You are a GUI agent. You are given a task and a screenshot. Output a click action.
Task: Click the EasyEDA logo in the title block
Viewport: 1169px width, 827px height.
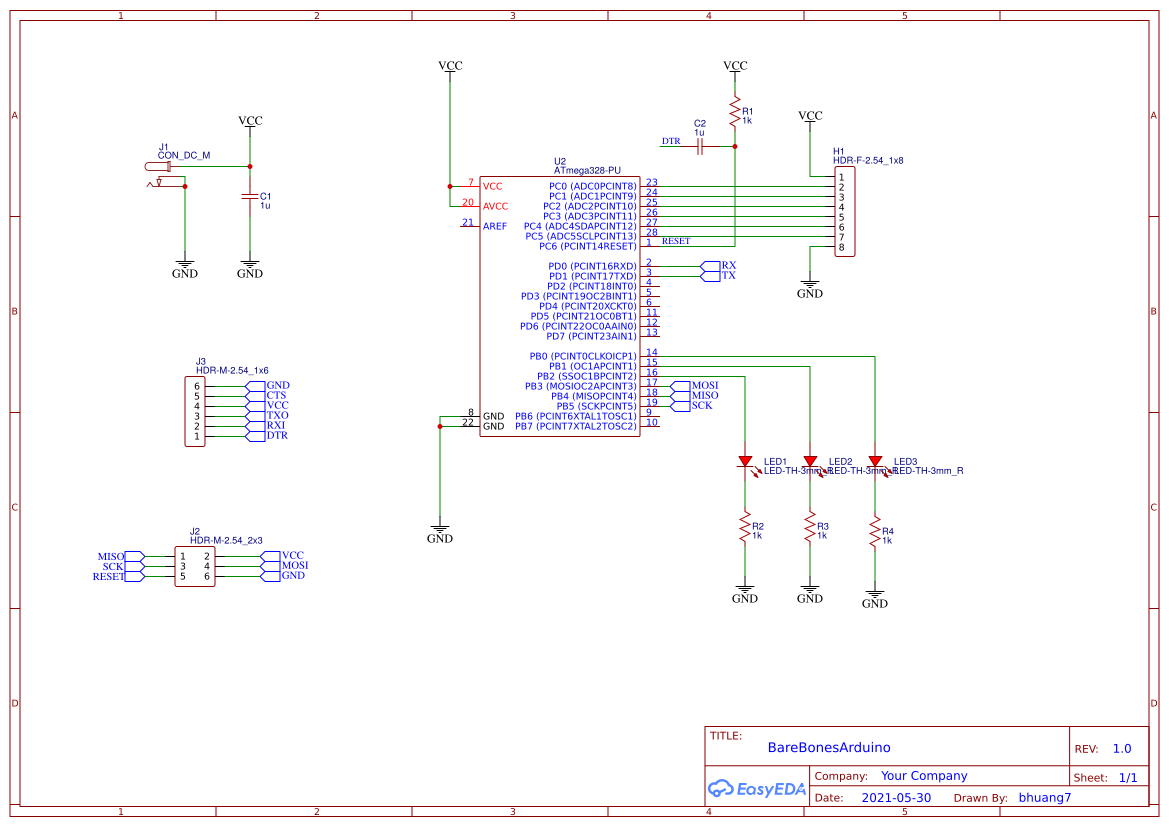(757, 789)
